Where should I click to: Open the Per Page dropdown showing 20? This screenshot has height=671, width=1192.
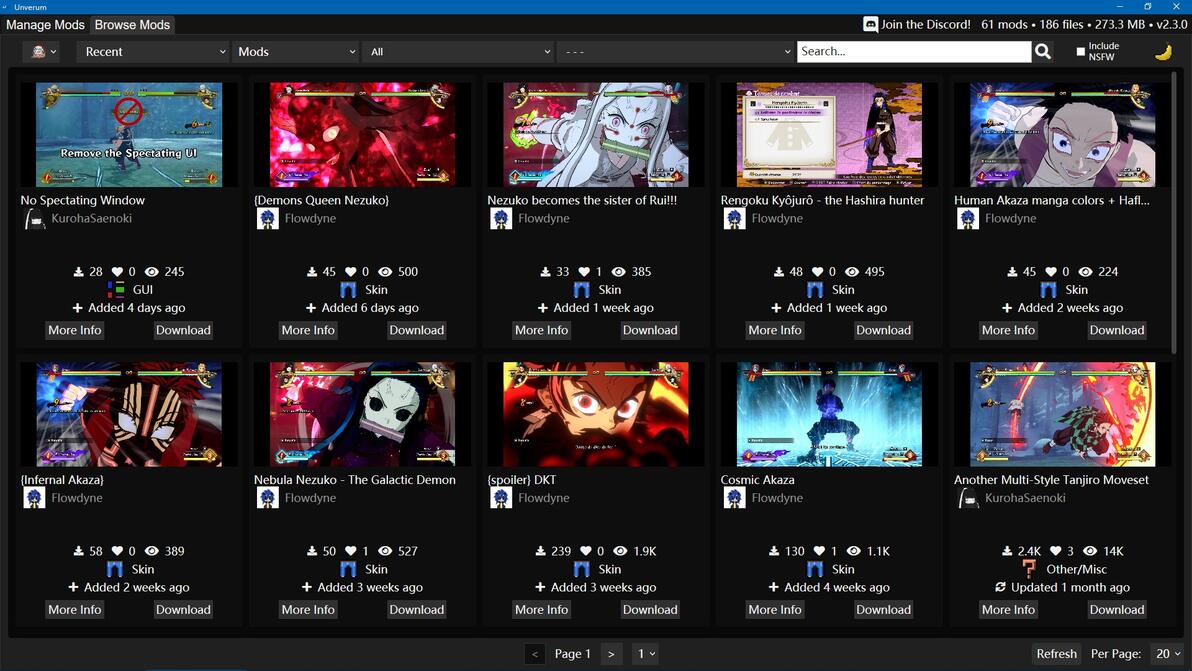tap(1168, 654)
